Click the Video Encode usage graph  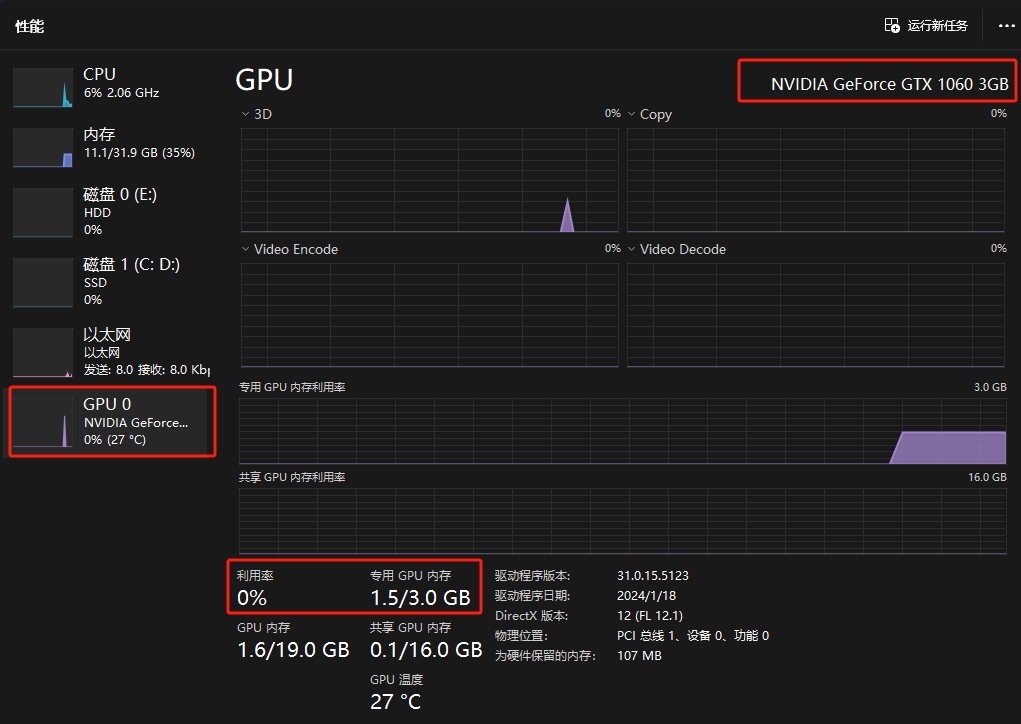pos(430,315)
